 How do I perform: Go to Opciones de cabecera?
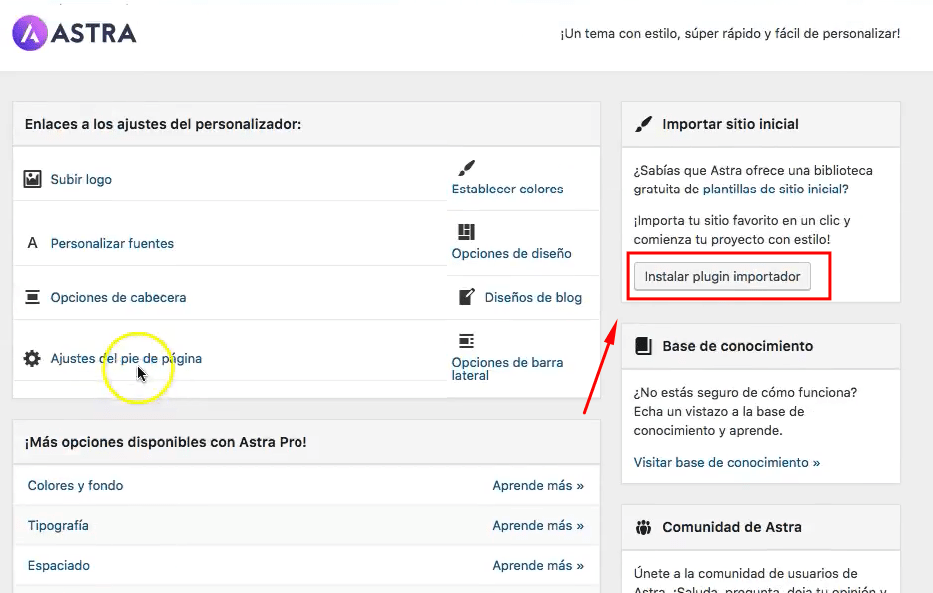[118, 297]
